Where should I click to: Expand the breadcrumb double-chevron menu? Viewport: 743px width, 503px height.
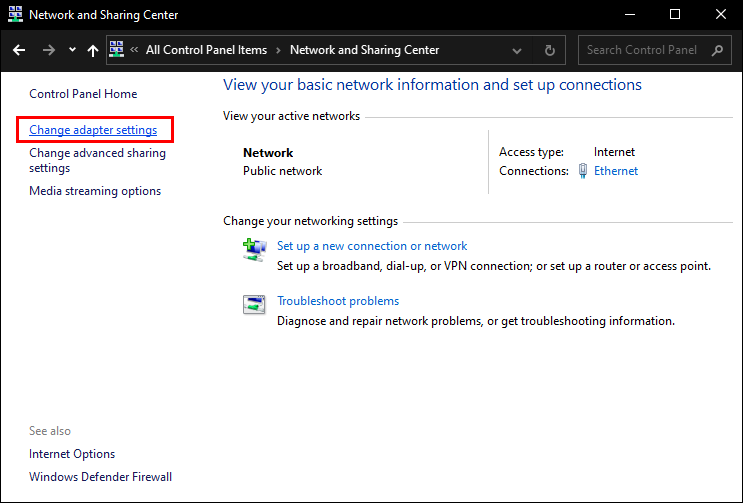[x=134, y=50]
